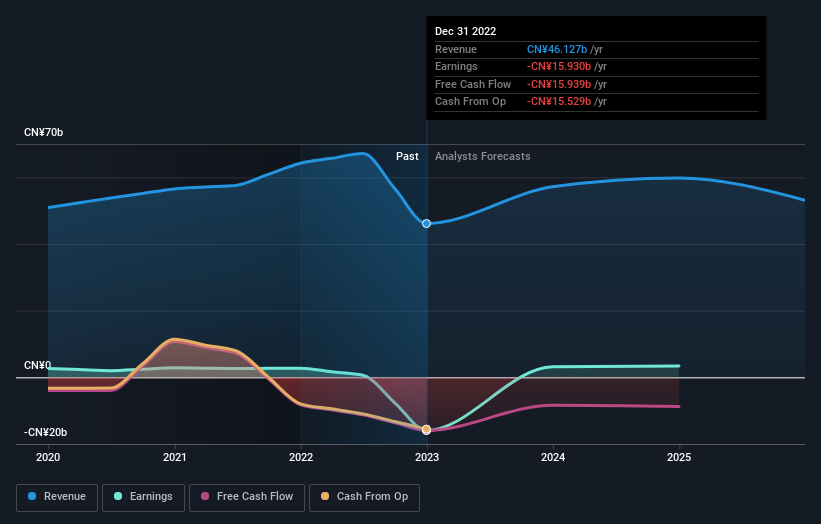Click the CN¥70b y-axis label

pos(43,132)
